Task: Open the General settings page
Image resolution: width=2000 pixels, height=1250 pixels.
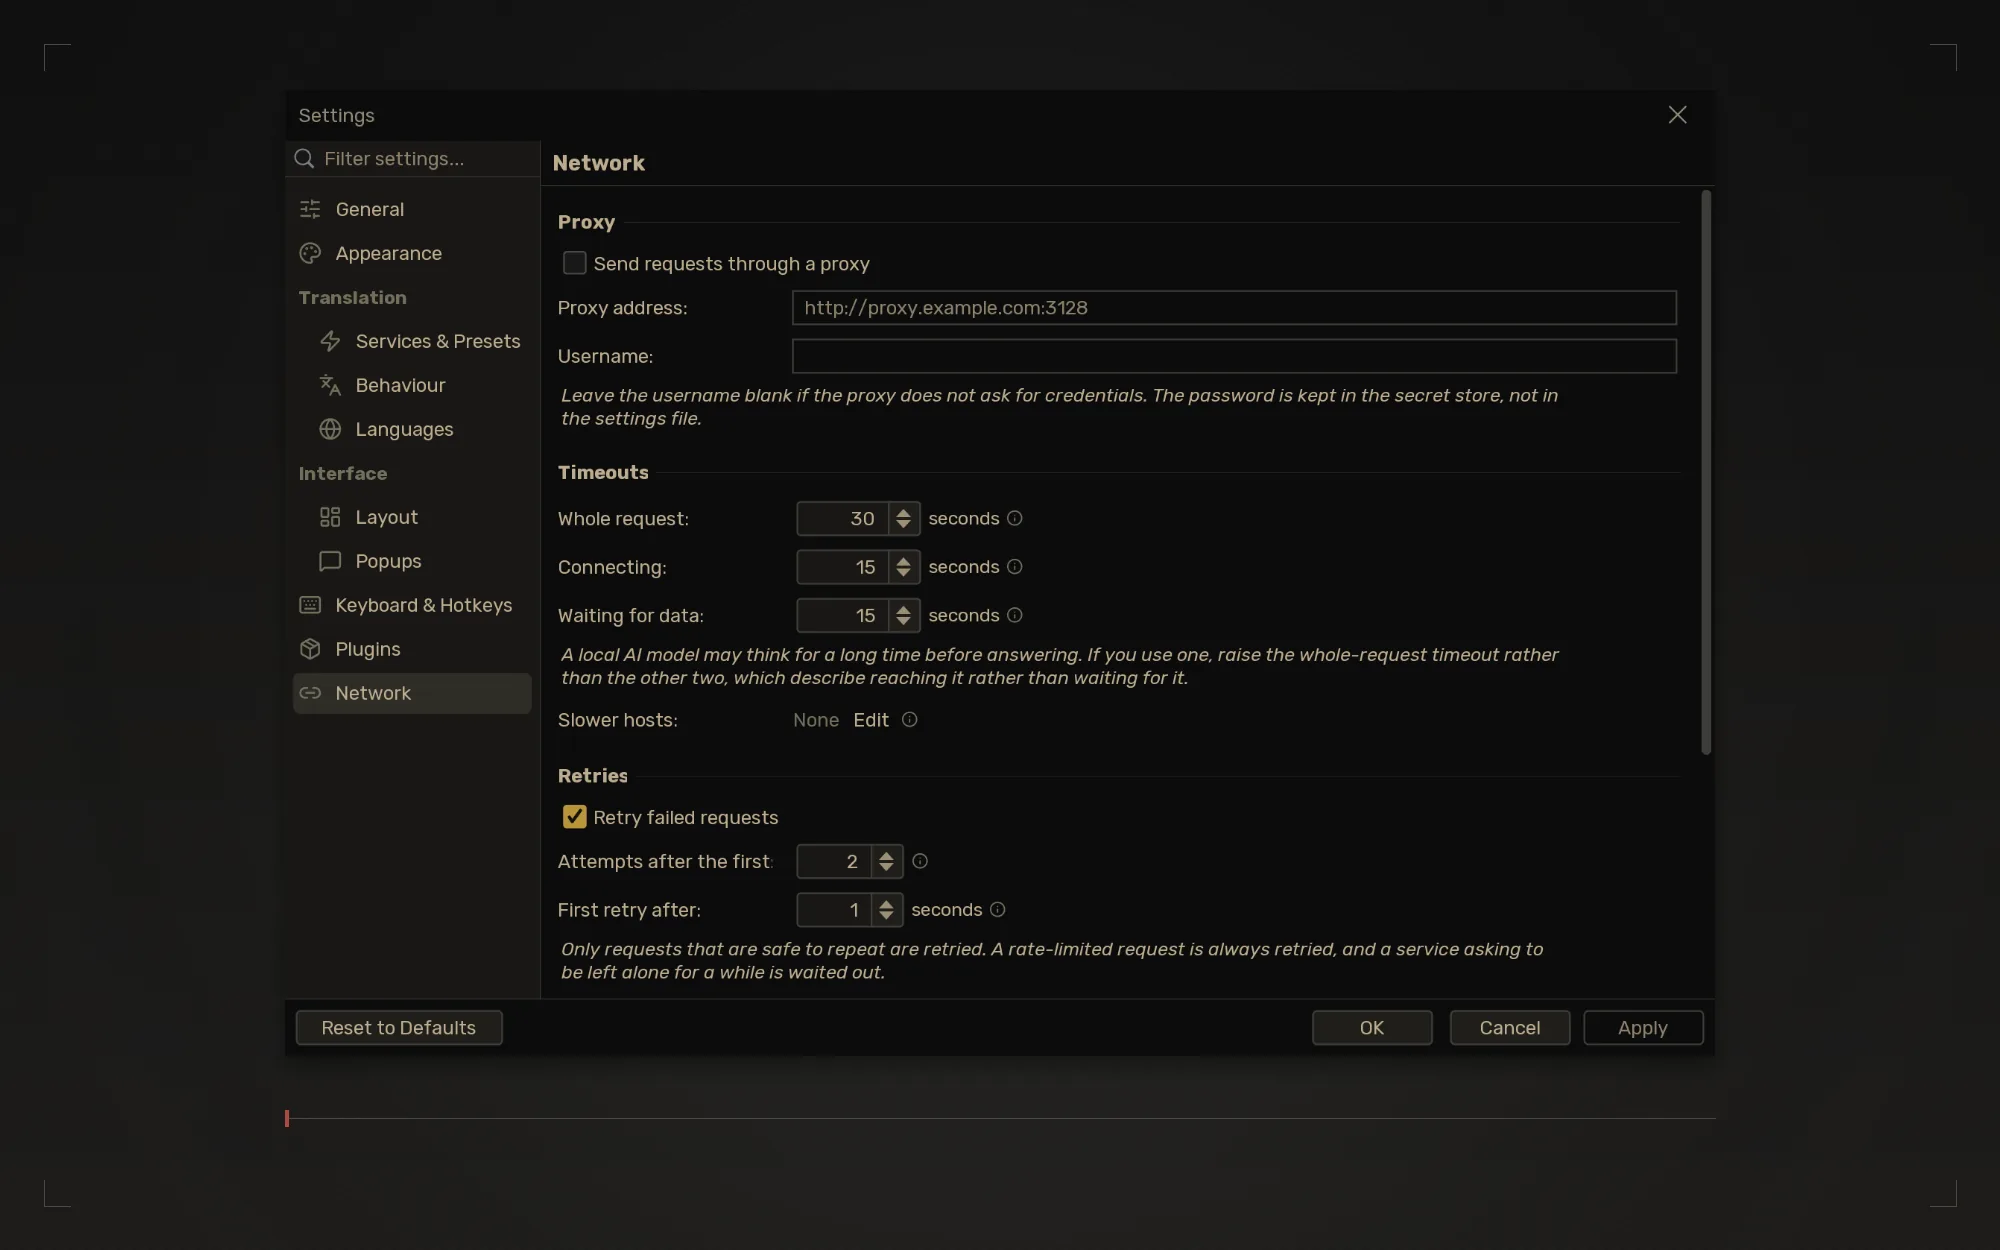Action: 412,209
